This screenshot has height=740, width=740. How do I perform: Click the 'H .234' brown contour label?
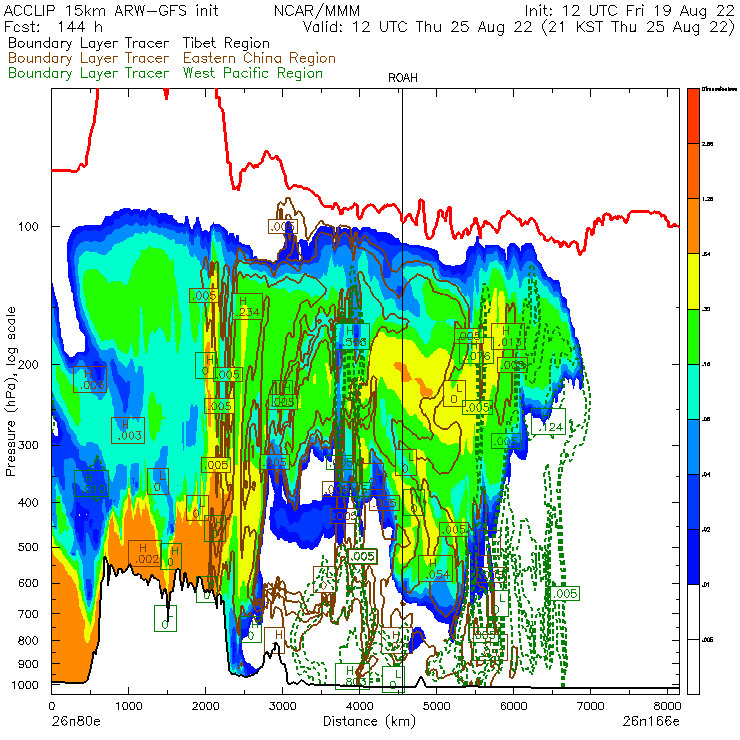point(247,306)
